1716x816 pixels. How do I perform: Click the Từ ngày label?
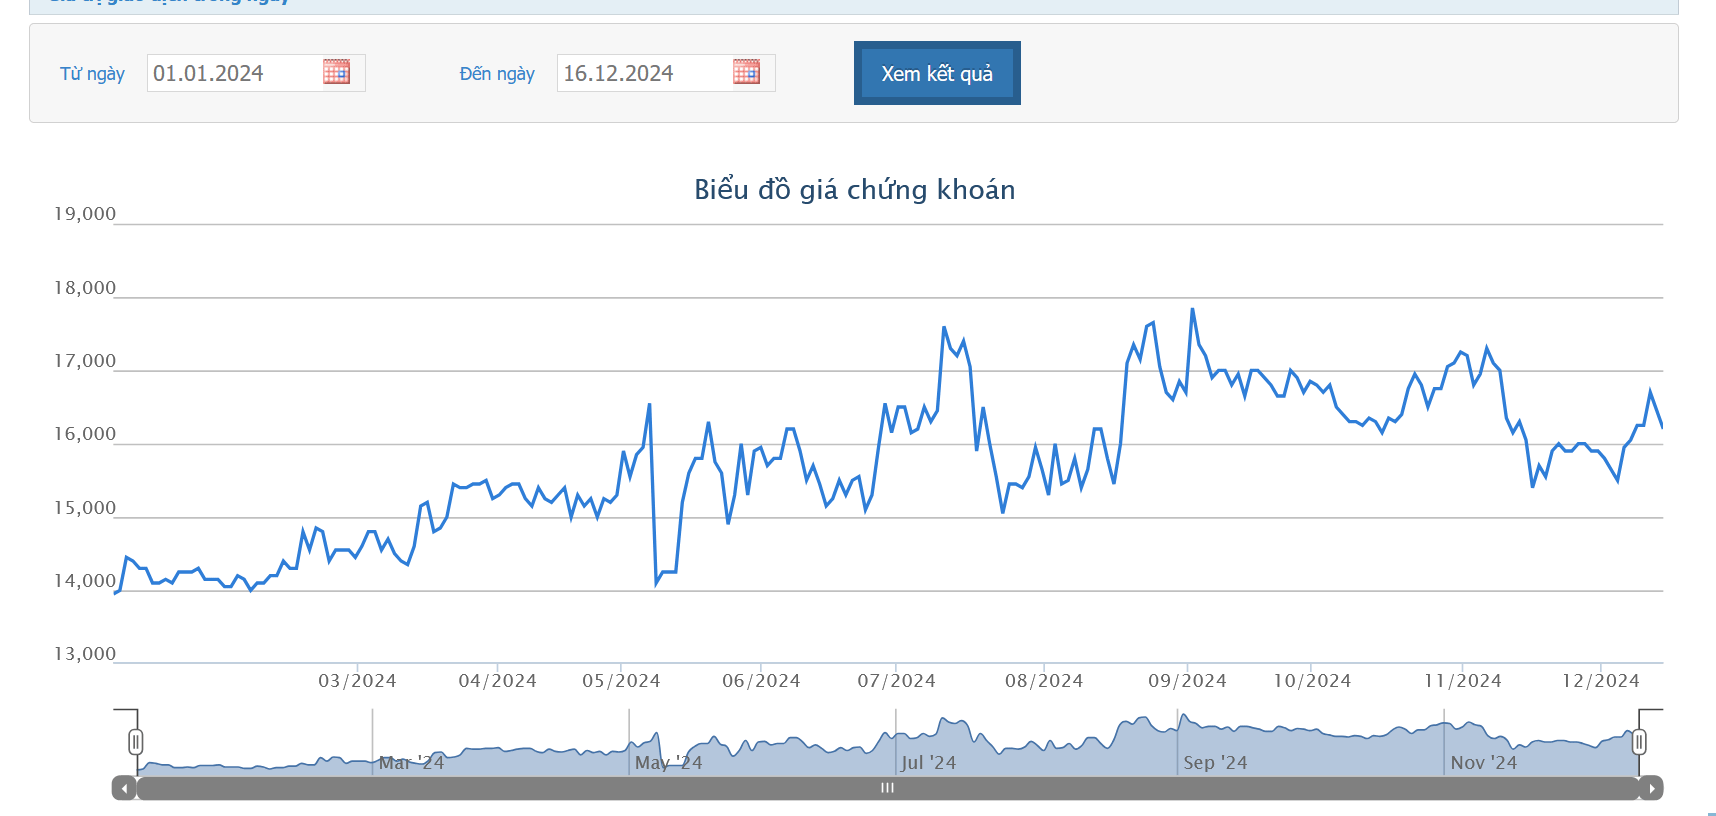[x=92, y=74]
